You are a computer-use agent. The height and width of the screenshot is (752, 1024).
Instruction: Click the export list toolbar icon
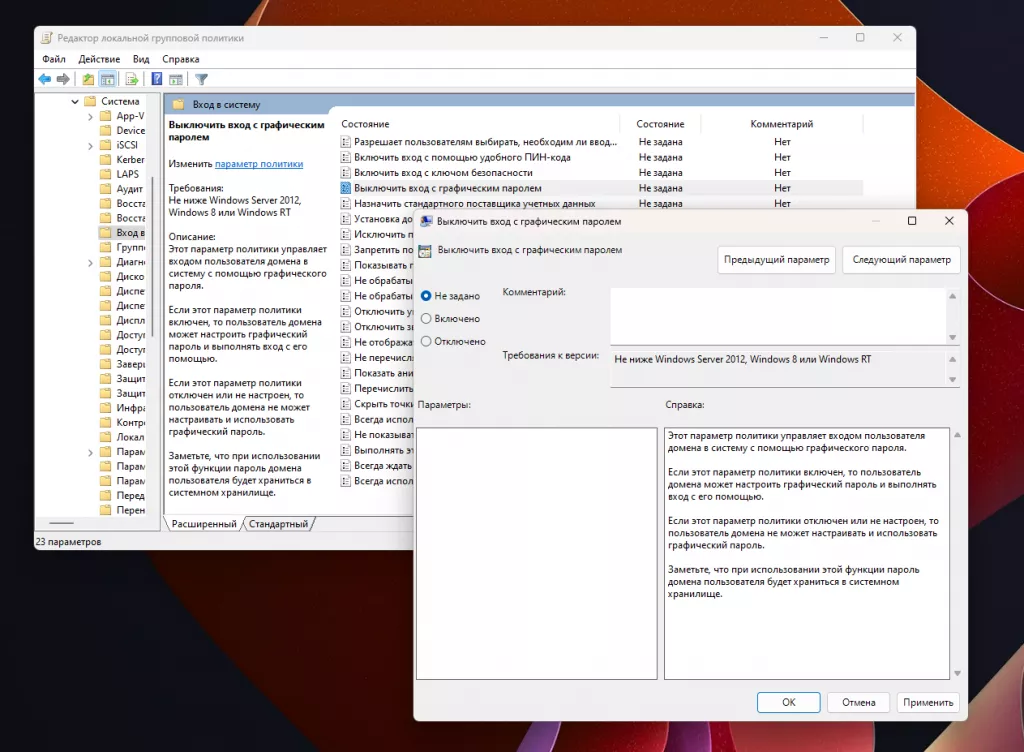132,79
